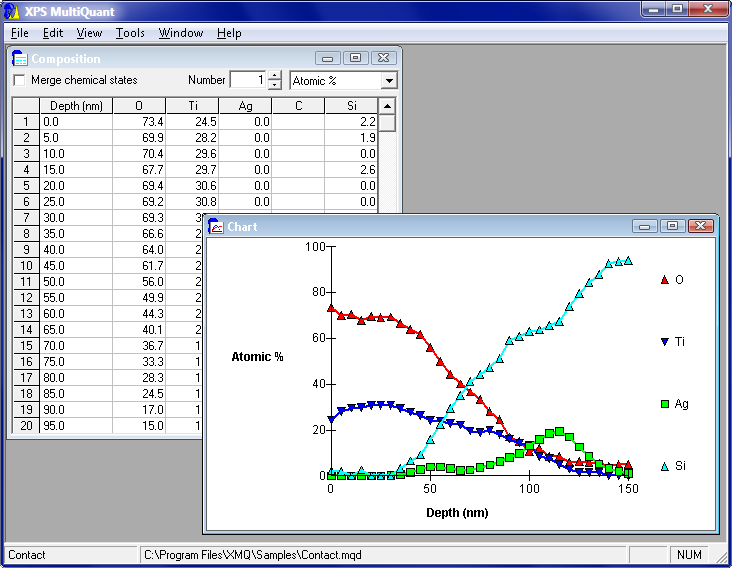Screen dimensions: 732x568
Task: Click the Ag column header
Action: pyautogui.click(x=245, y=106)
